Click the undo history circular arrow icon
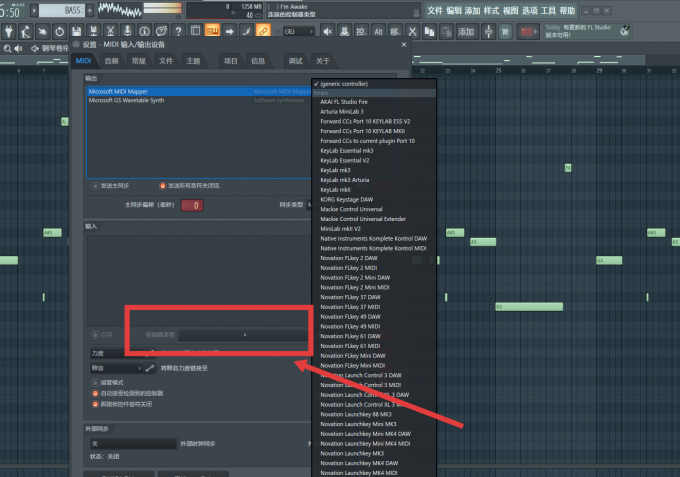The height and width of the screenshot is (477, 680). coord(59,31)
